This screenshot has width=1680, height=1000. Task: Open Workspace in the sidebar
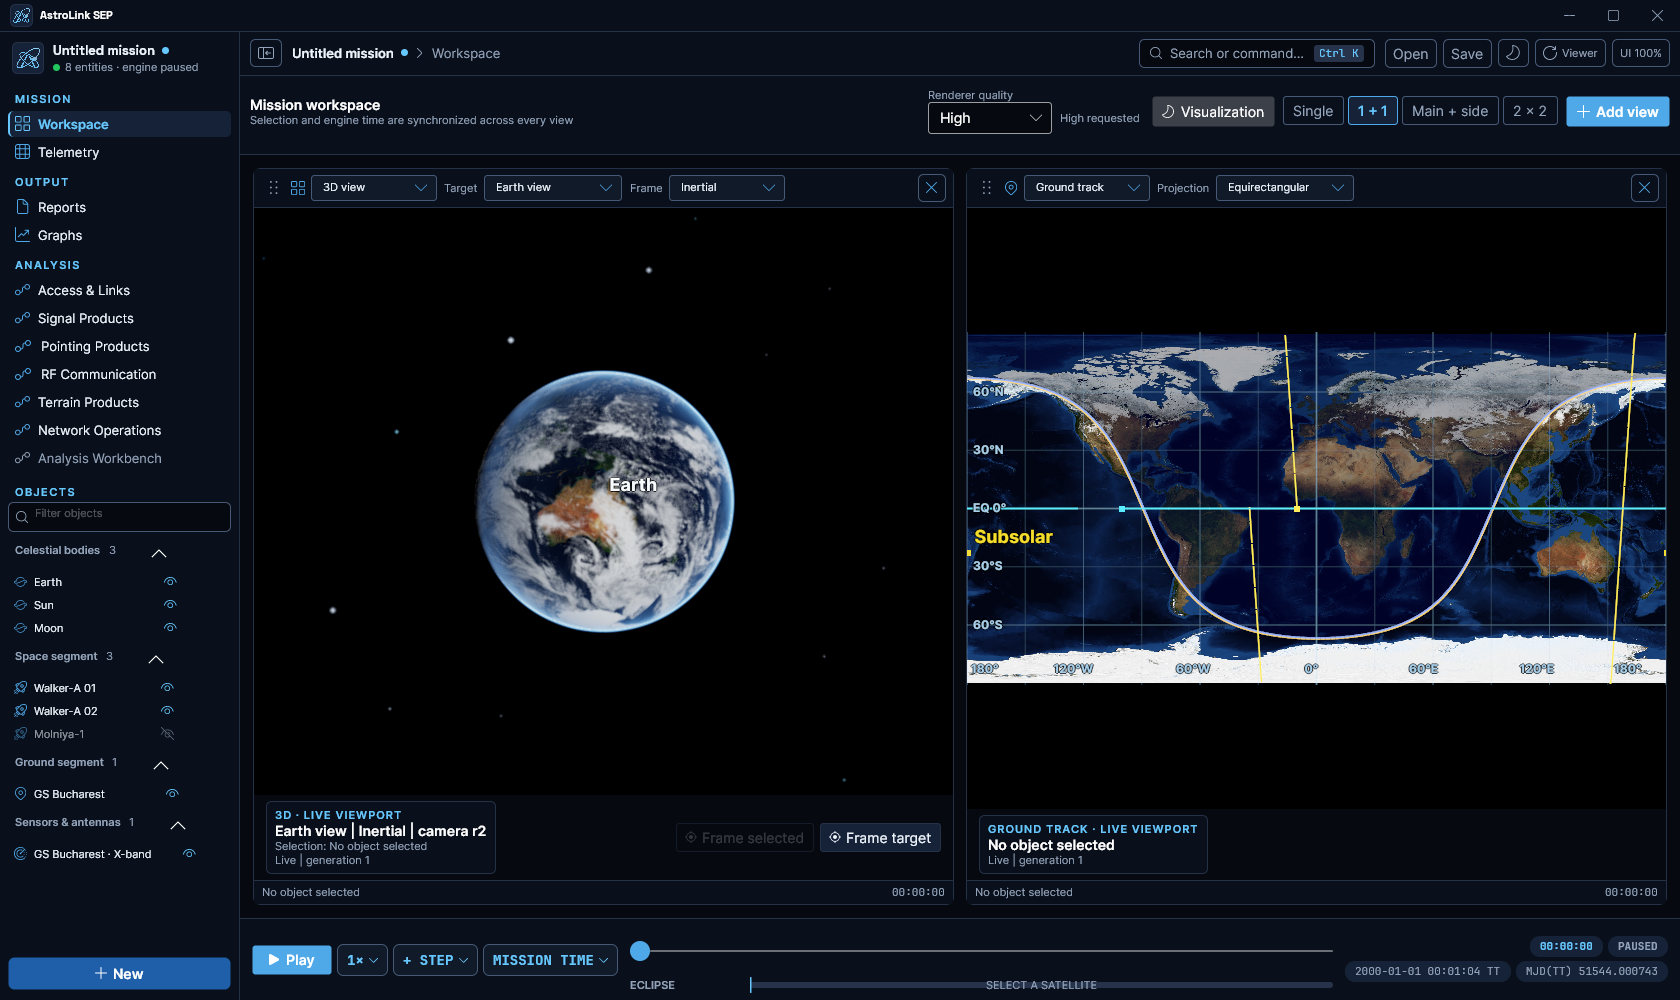(119, 124)
